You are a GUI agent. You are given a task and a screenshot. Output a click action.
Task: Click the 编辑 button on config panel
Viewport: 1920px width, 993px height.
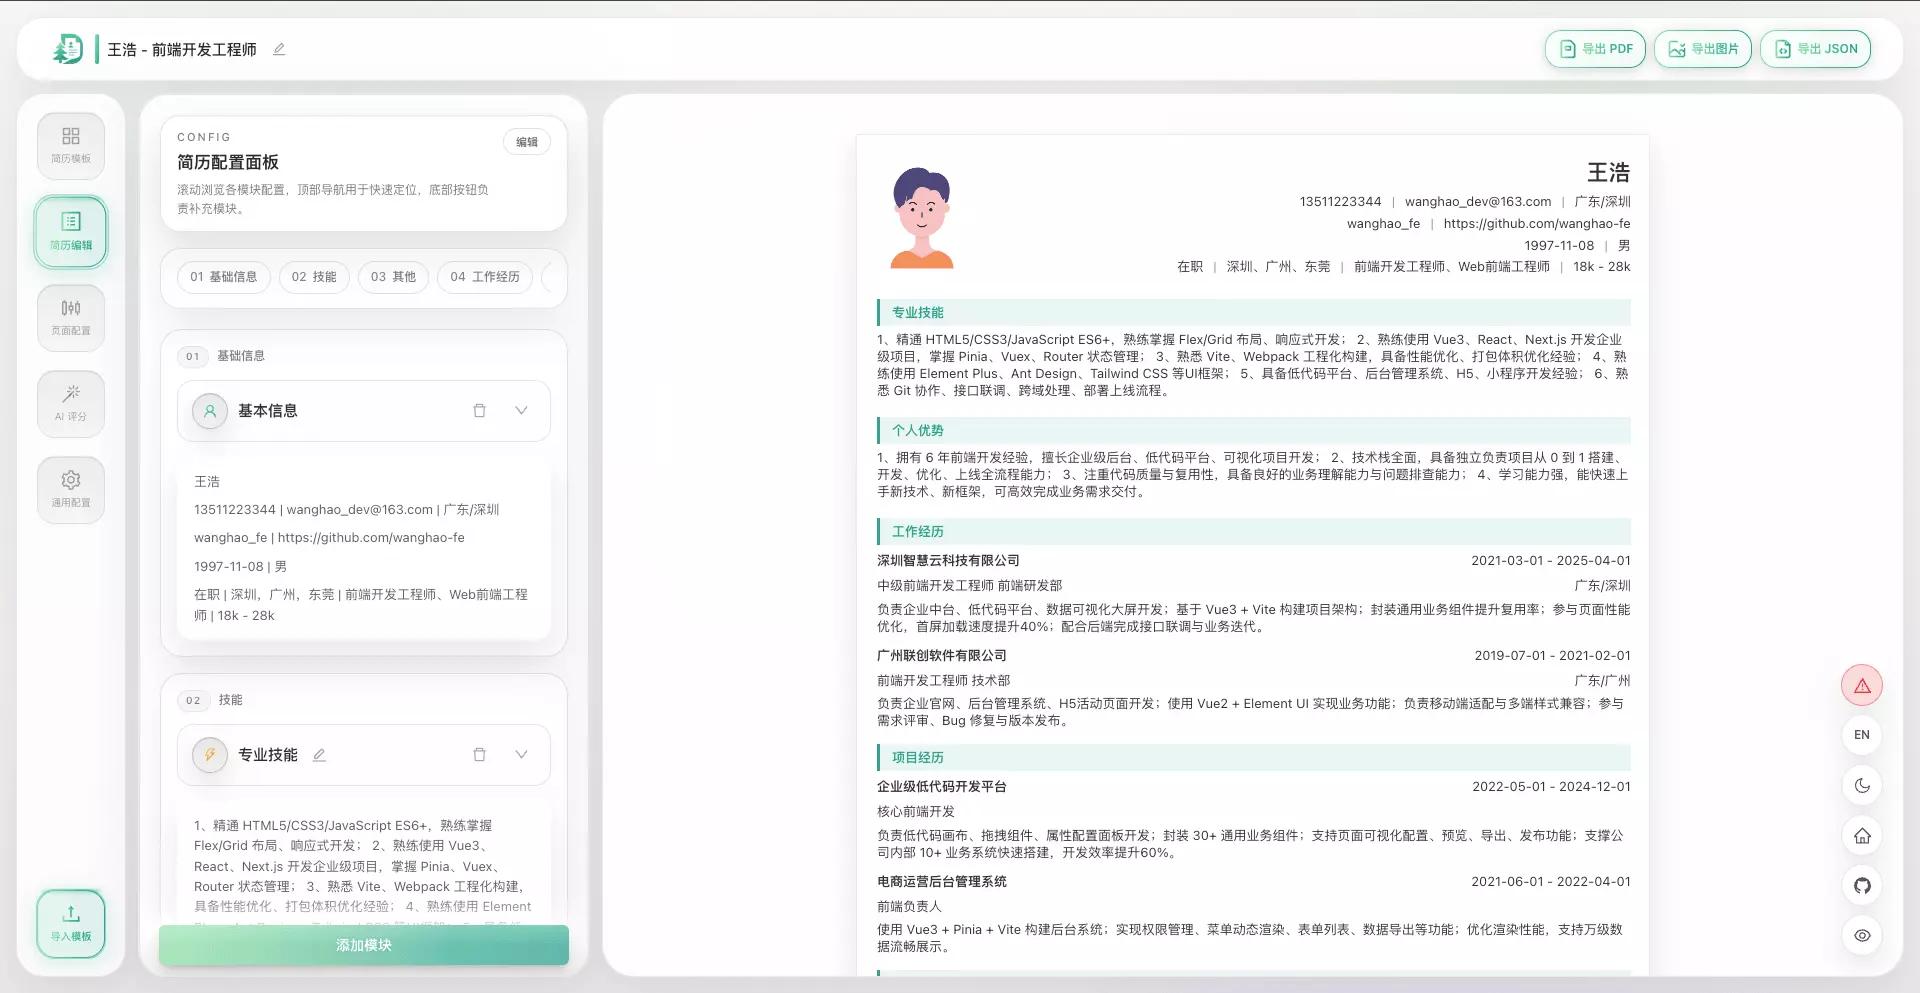pyautogui.click(x=527, y=142)
